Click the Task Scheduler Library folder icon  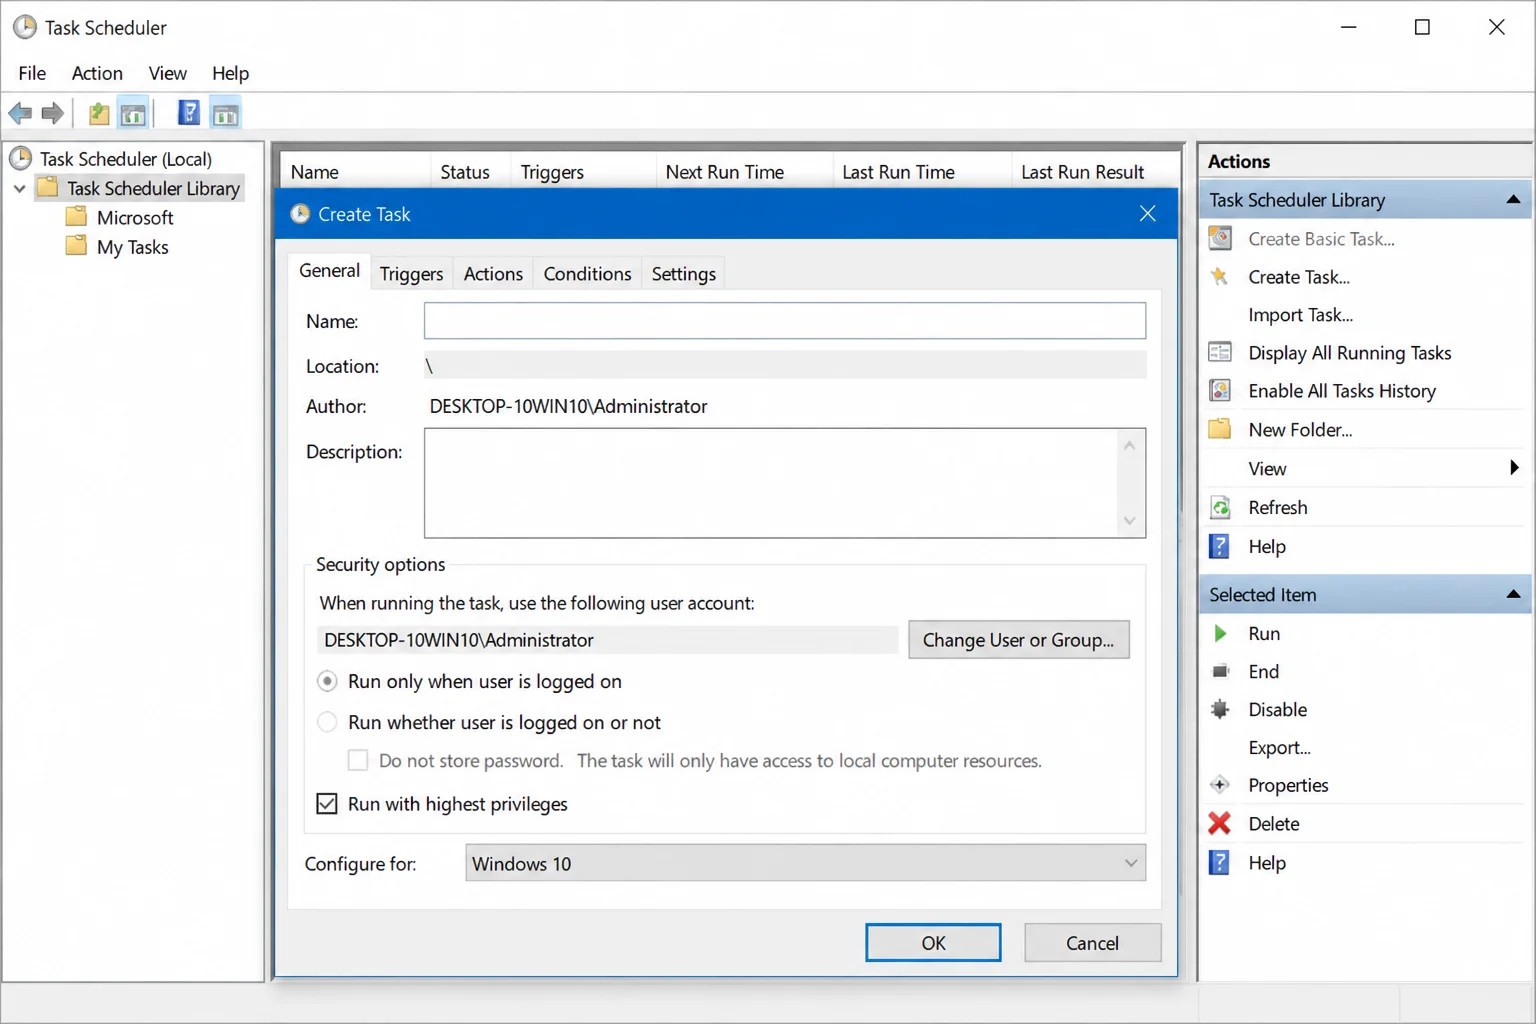coord(47,187)
